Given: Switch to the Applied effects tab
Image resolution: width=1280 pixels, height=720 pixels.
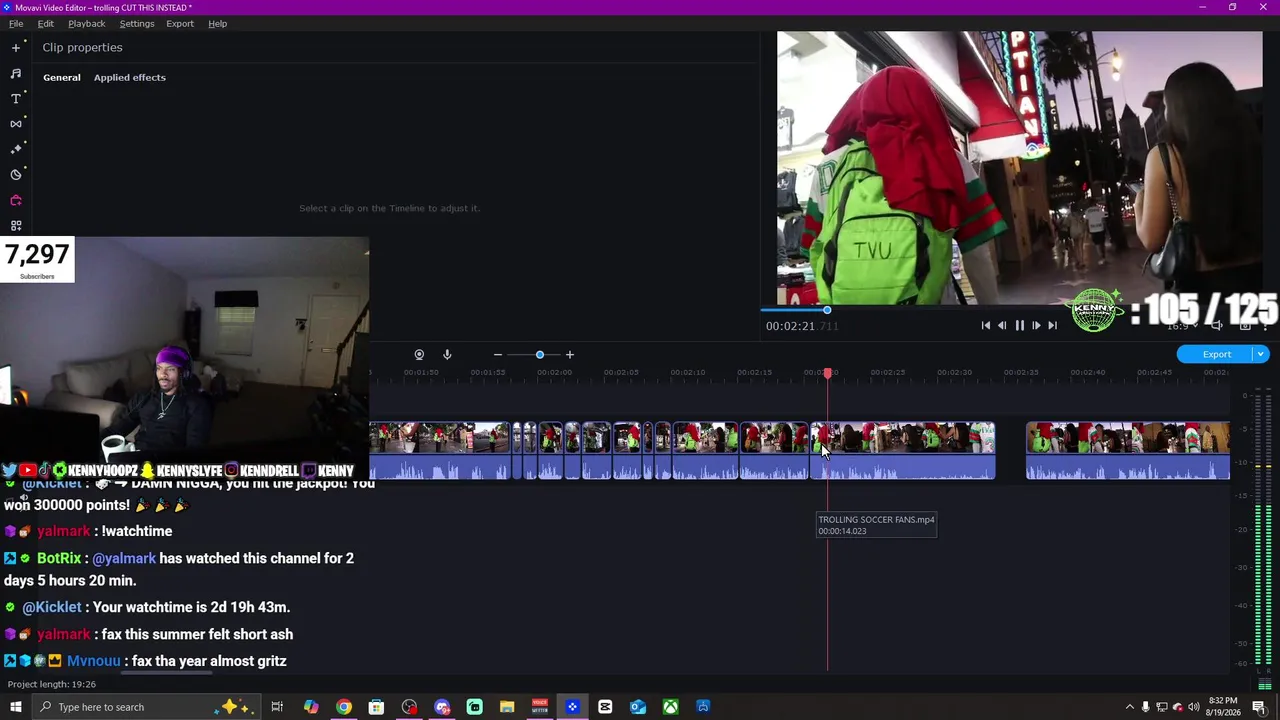Looking at the screenshot, I should click(130, 77).
